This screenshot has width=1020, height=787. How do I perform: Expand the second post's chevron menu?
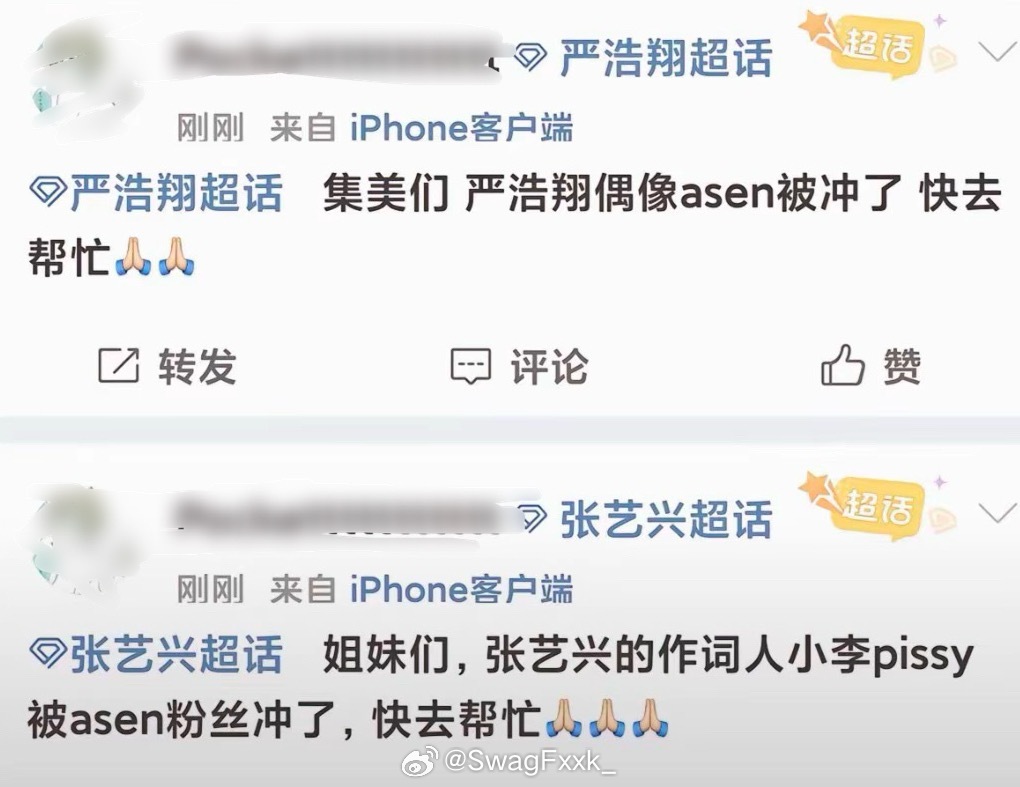point(997,513)
